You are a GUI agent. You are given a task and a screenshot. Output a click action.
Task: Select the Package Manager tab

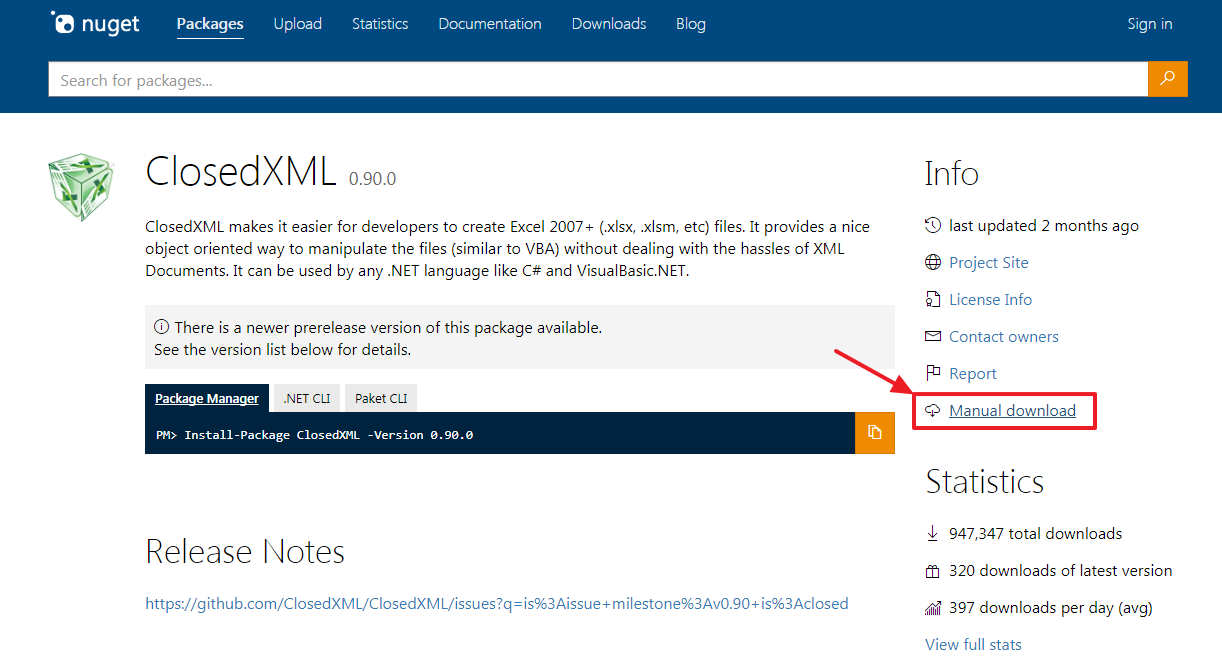click(207, 398)
